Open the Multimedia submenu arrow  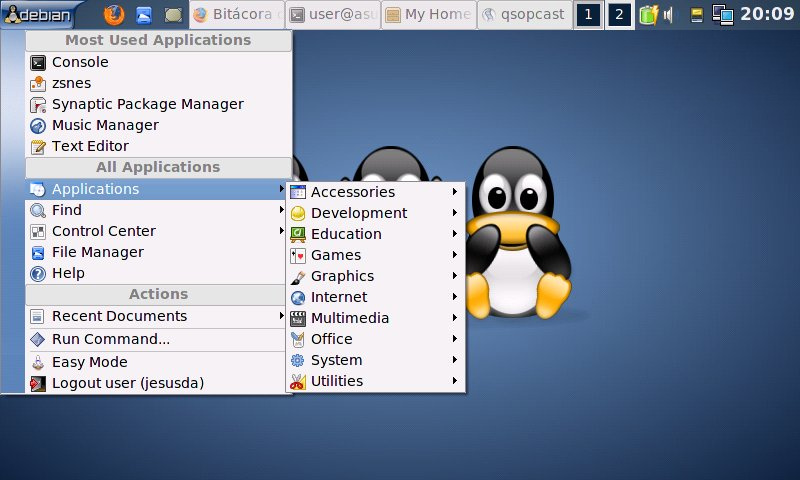tap(455, 317)
